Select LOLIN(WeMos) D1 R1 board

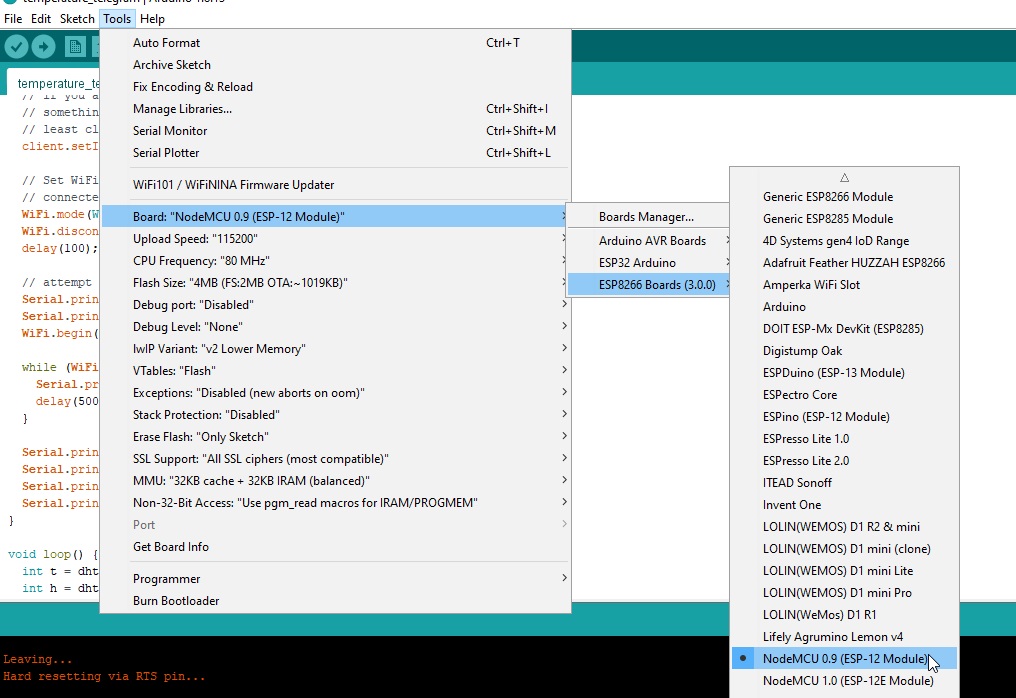(844, 616)
